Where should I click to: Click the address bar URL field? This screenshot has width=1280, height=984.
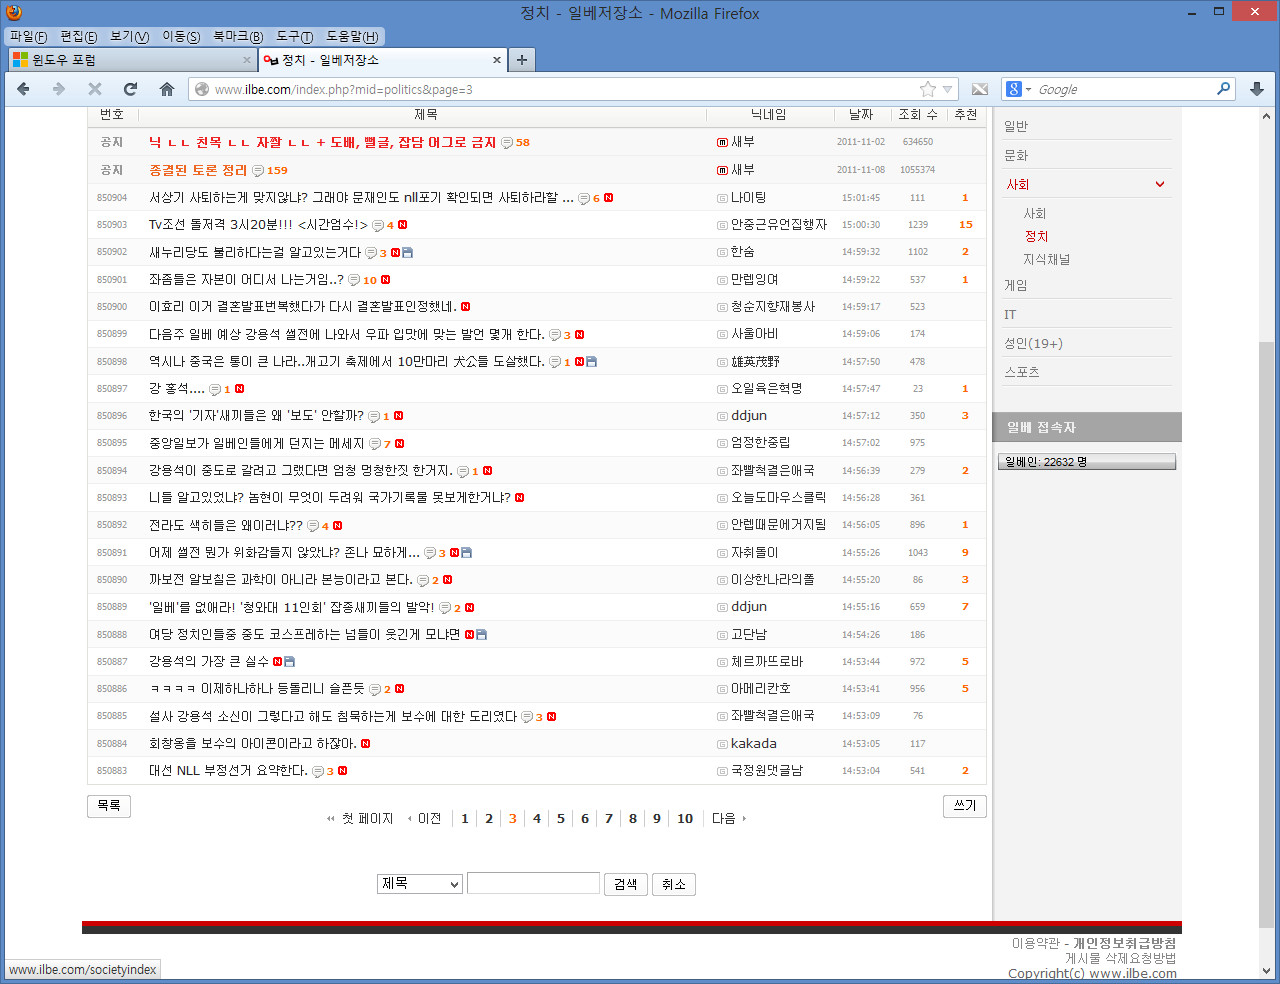560,89
